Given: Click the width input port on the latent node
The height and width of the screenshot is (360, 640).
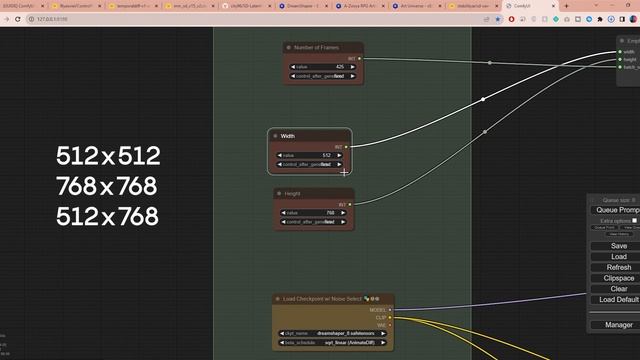Looking at the screenshot, I should (x=620, y=52).
